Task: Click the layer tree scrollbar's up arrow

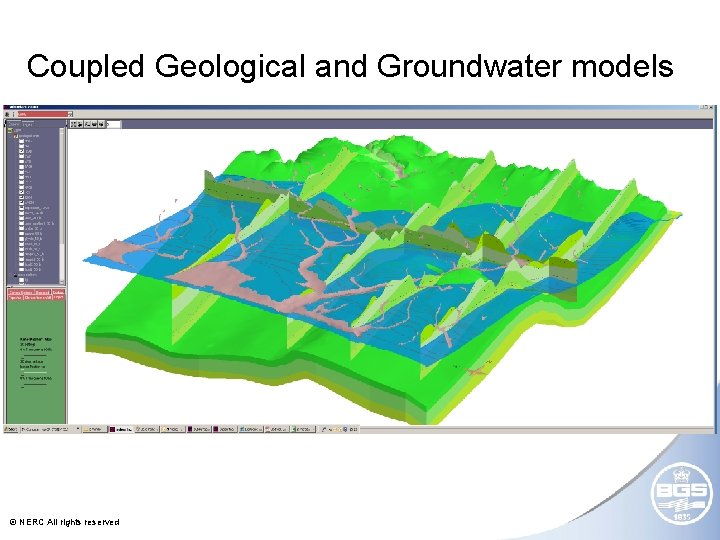Action: coord(62,130)
